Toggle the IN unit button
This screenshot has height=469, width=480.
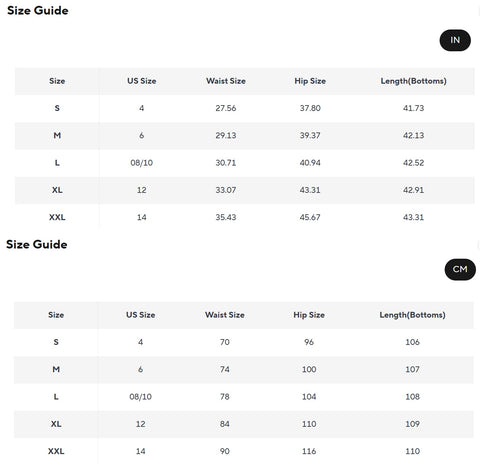click(x=455, y=40)
